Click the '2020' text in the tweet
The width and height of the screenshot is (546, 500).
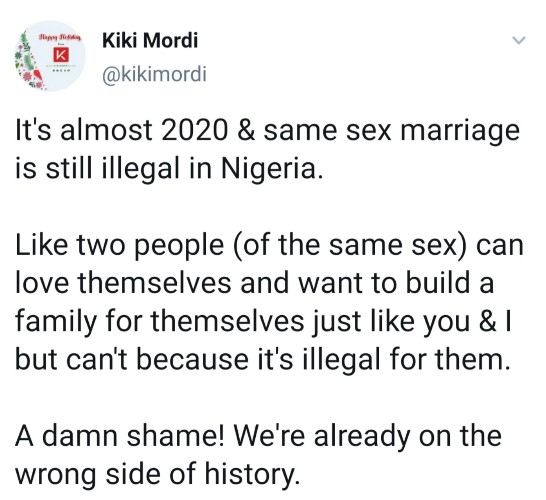click(194, 130)
